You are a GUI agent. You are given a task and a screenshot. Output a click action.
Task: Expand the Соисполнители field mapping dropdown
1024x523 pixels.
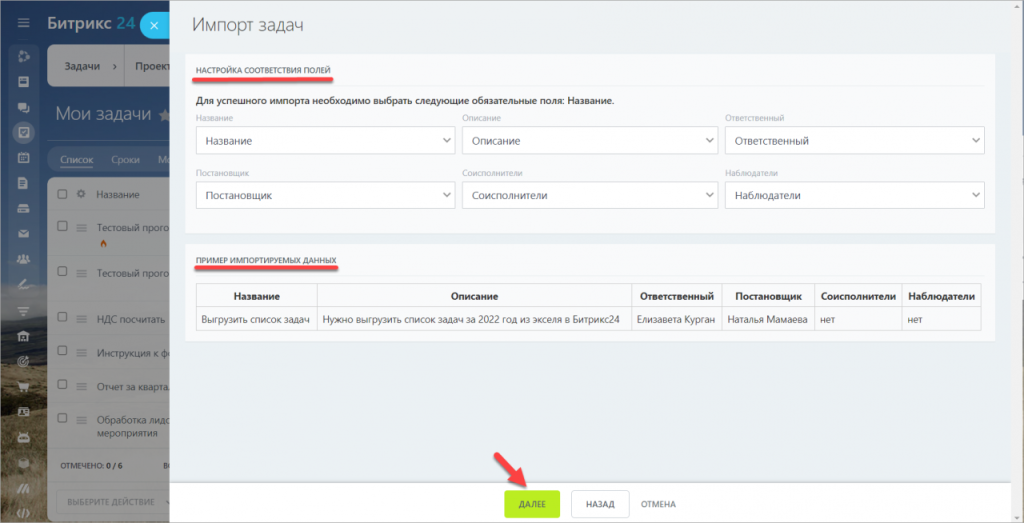pos(589,196)
